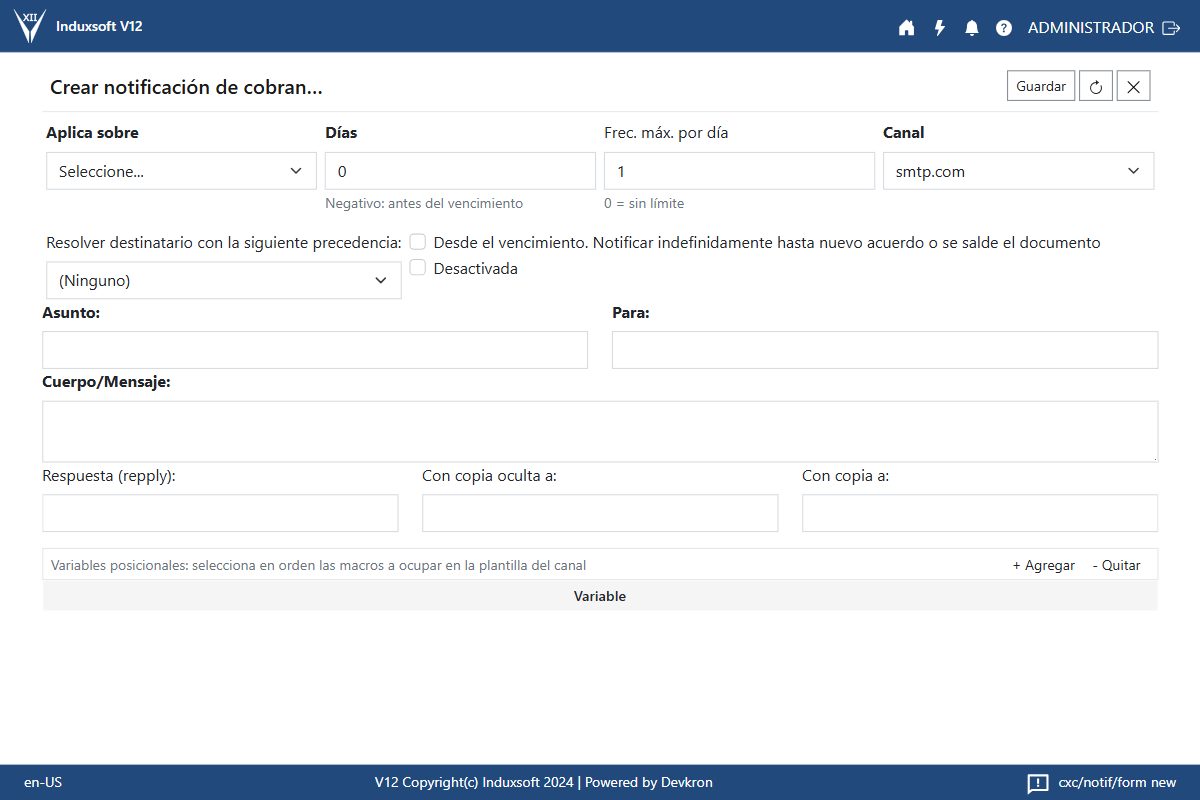Screen dimensions: 1200x800
Task: Click en-US language in footer
Action: click(43, 782)
